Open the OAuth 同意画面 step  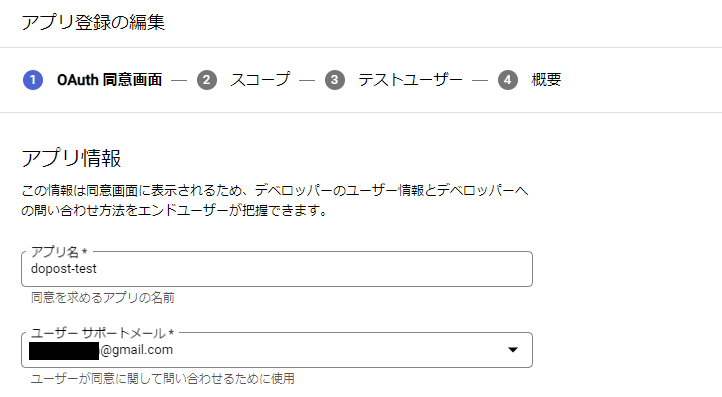(110, 80)
